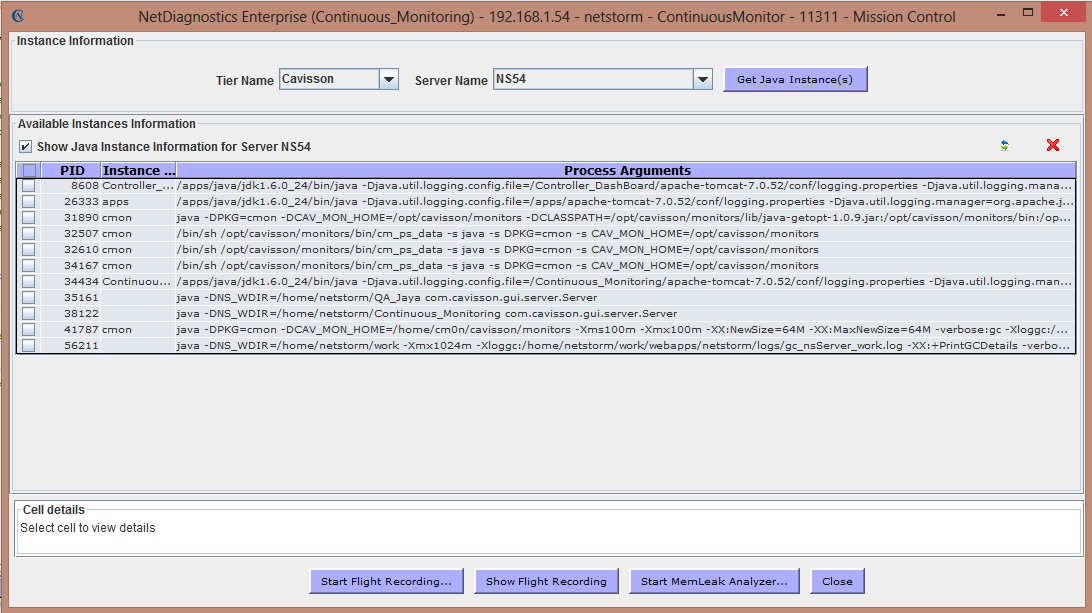Click PID cell 34167

71,266
